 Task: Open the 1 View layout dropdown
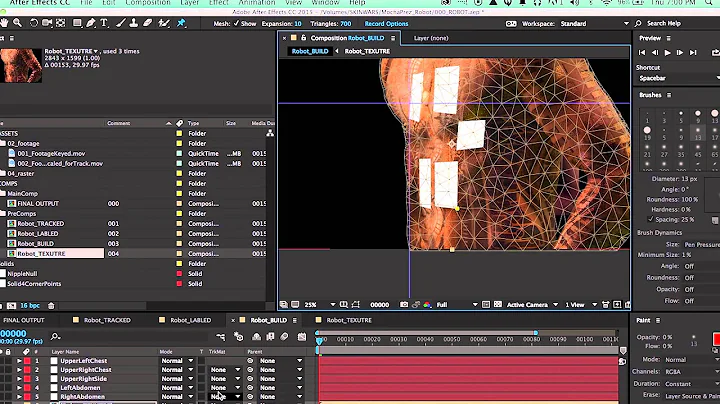click(581, 304)
